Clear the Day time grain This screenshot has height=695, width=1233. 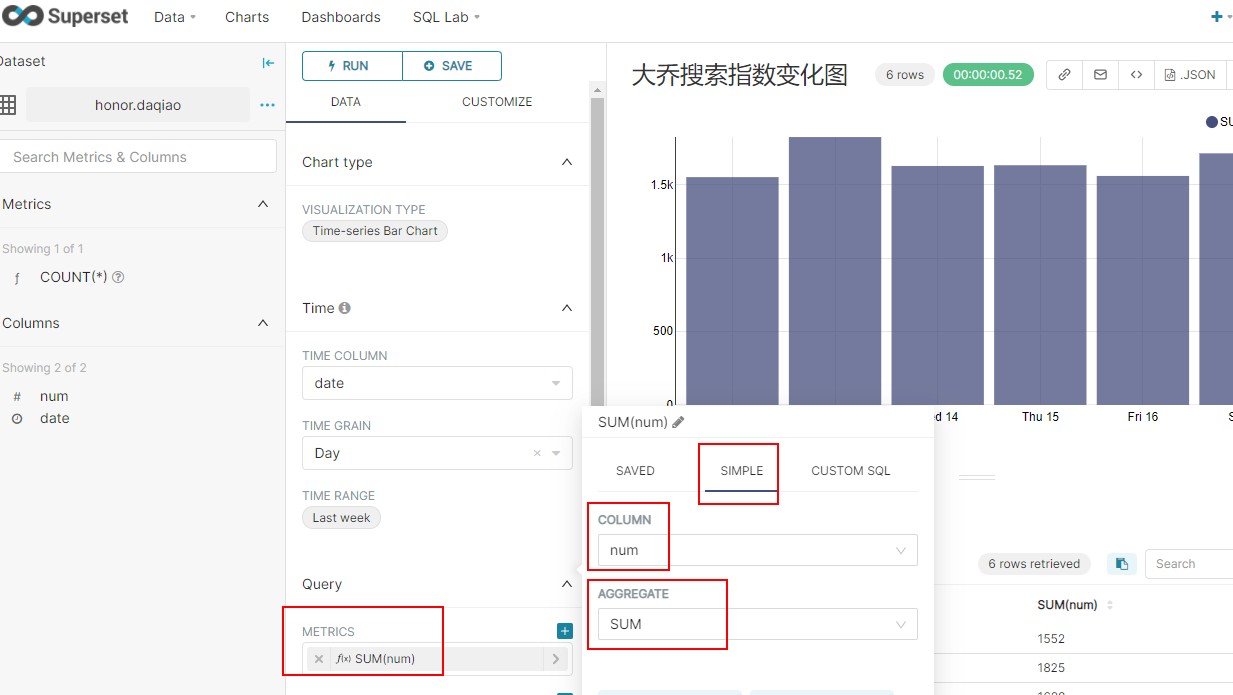[537, 453]
